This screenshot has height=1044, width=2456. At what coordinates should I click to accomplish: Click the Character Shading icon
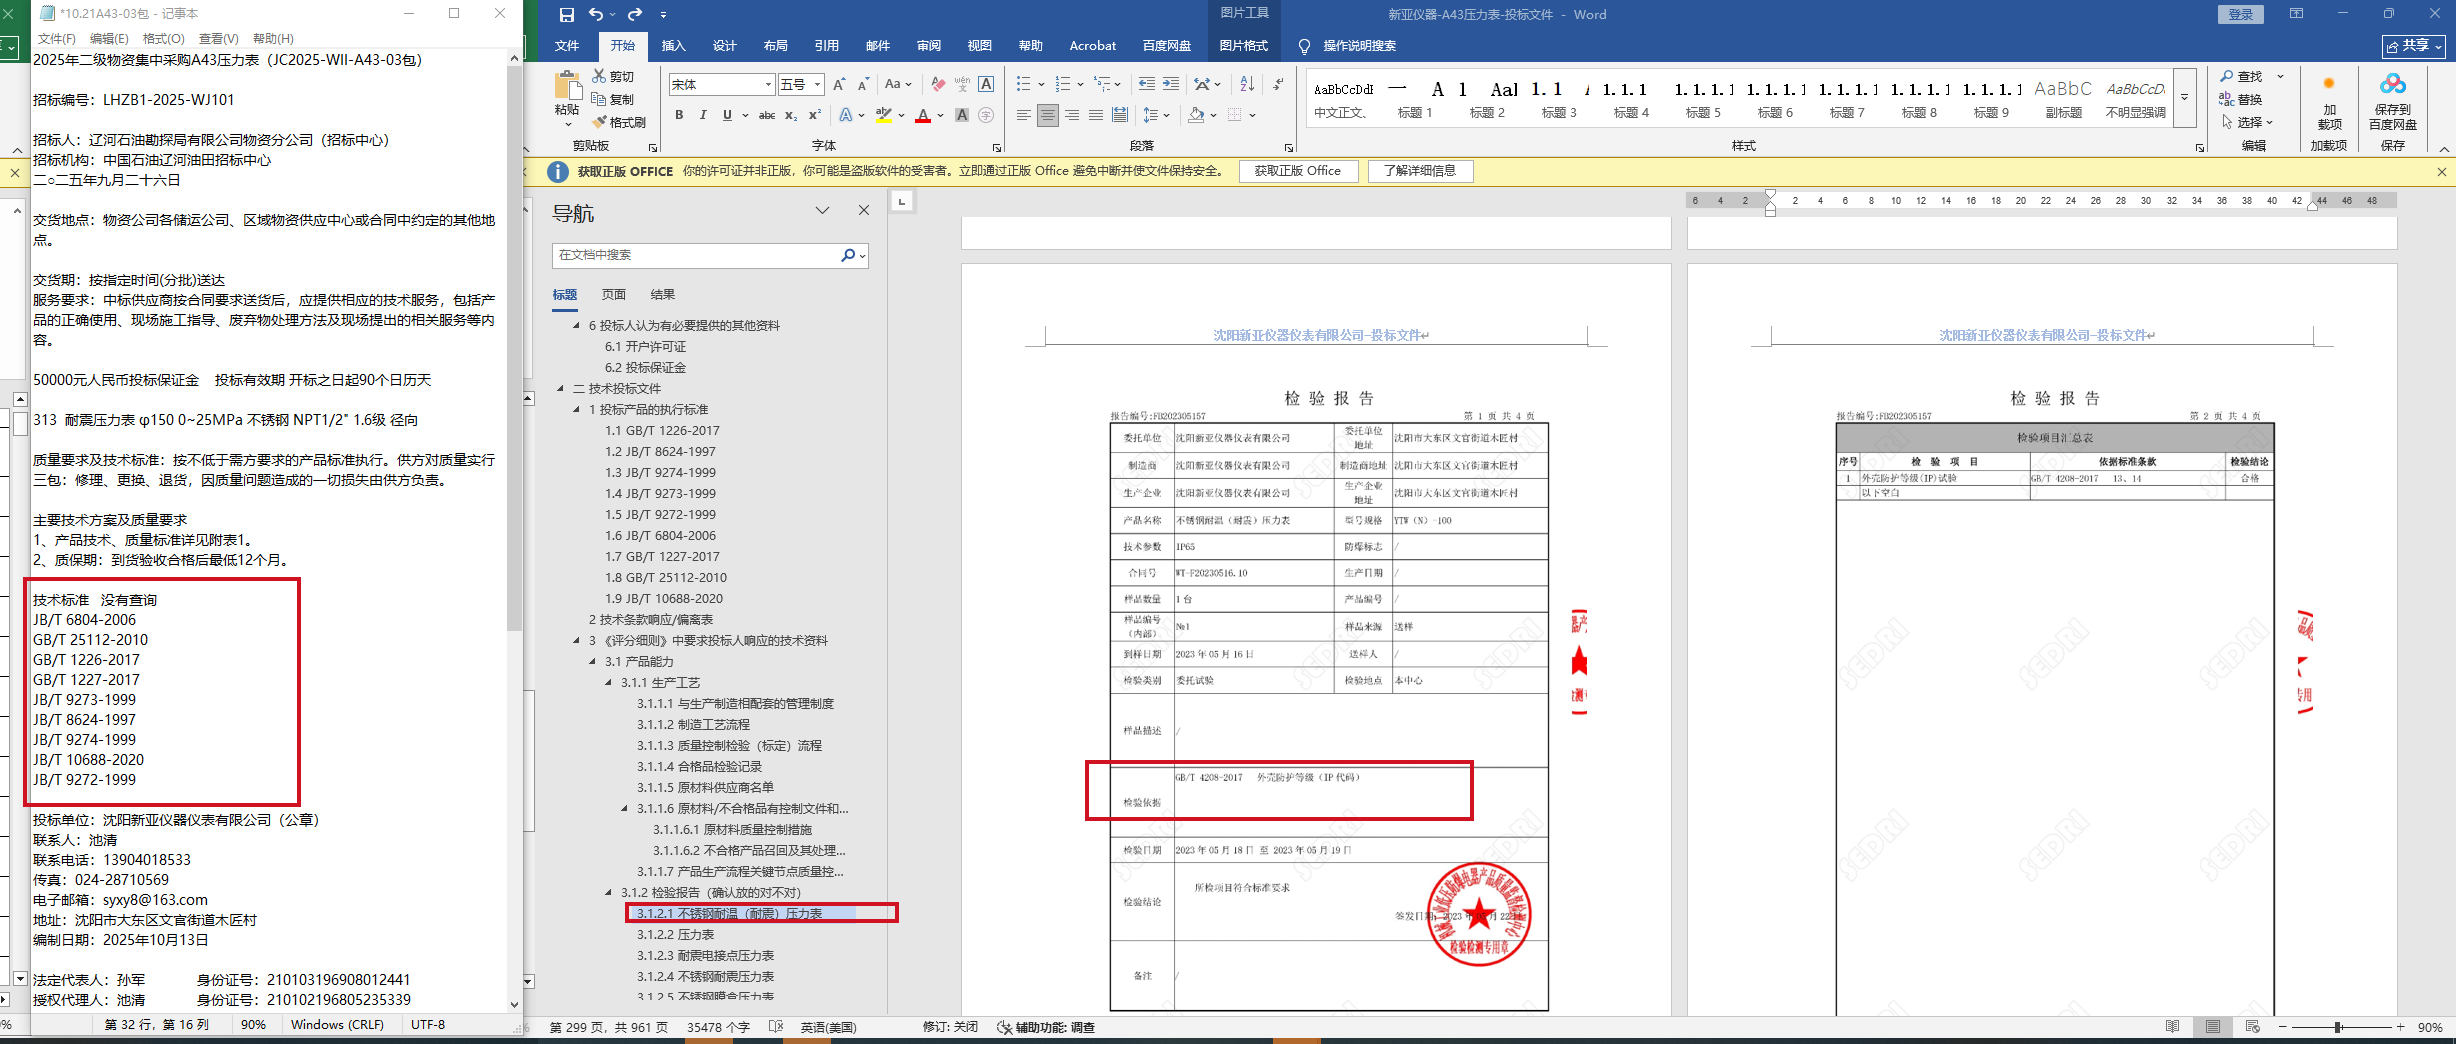[x=962, y=115]
